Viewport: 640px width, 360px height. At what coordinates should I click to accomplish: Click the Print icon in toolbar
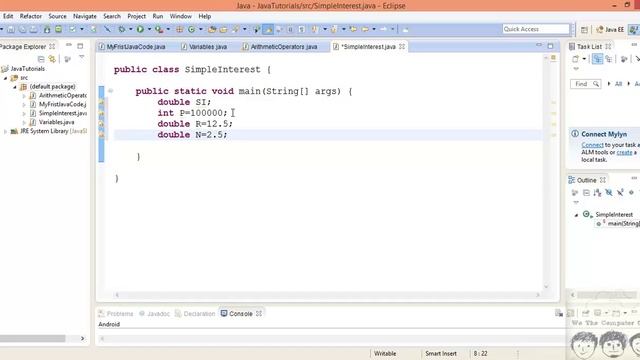34,29
